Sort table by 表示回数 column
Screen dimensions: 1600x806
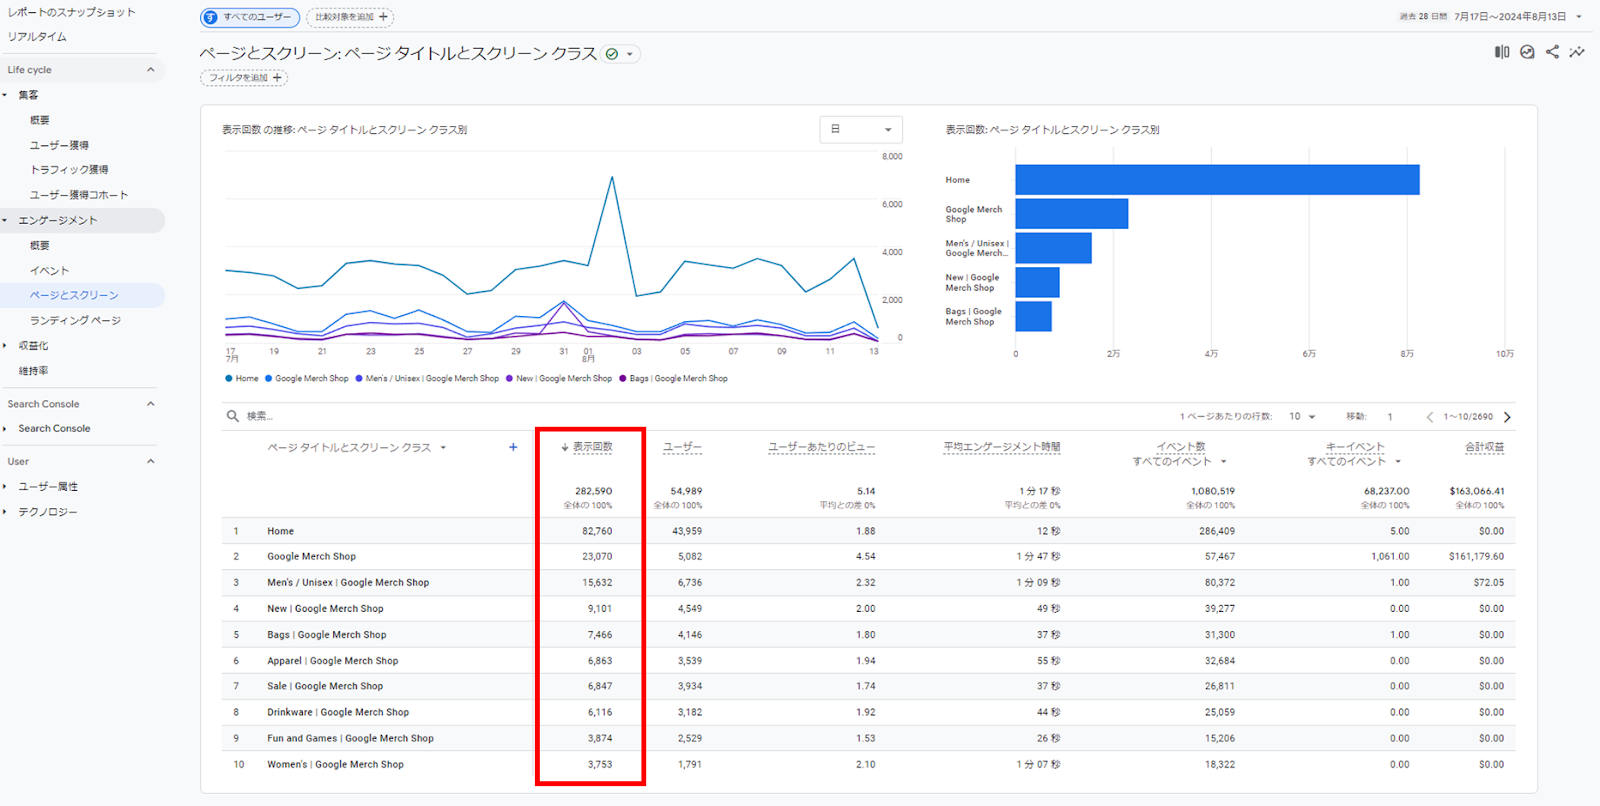coord(592,447)
